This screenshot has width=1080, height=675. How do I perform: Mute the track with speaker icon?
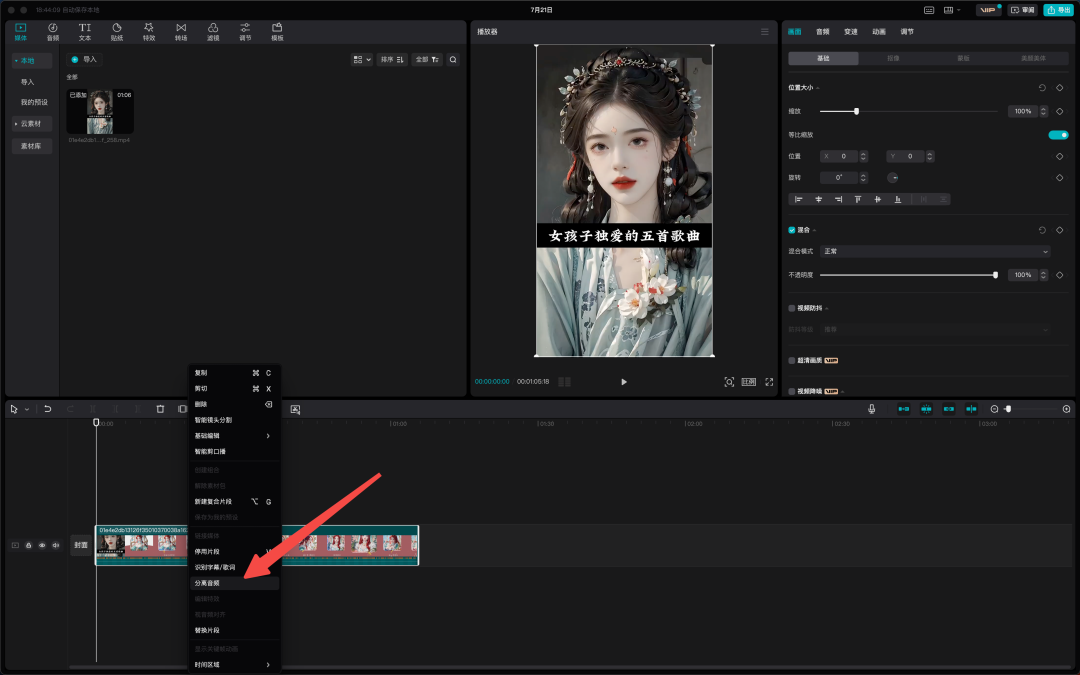coord(56,546)
